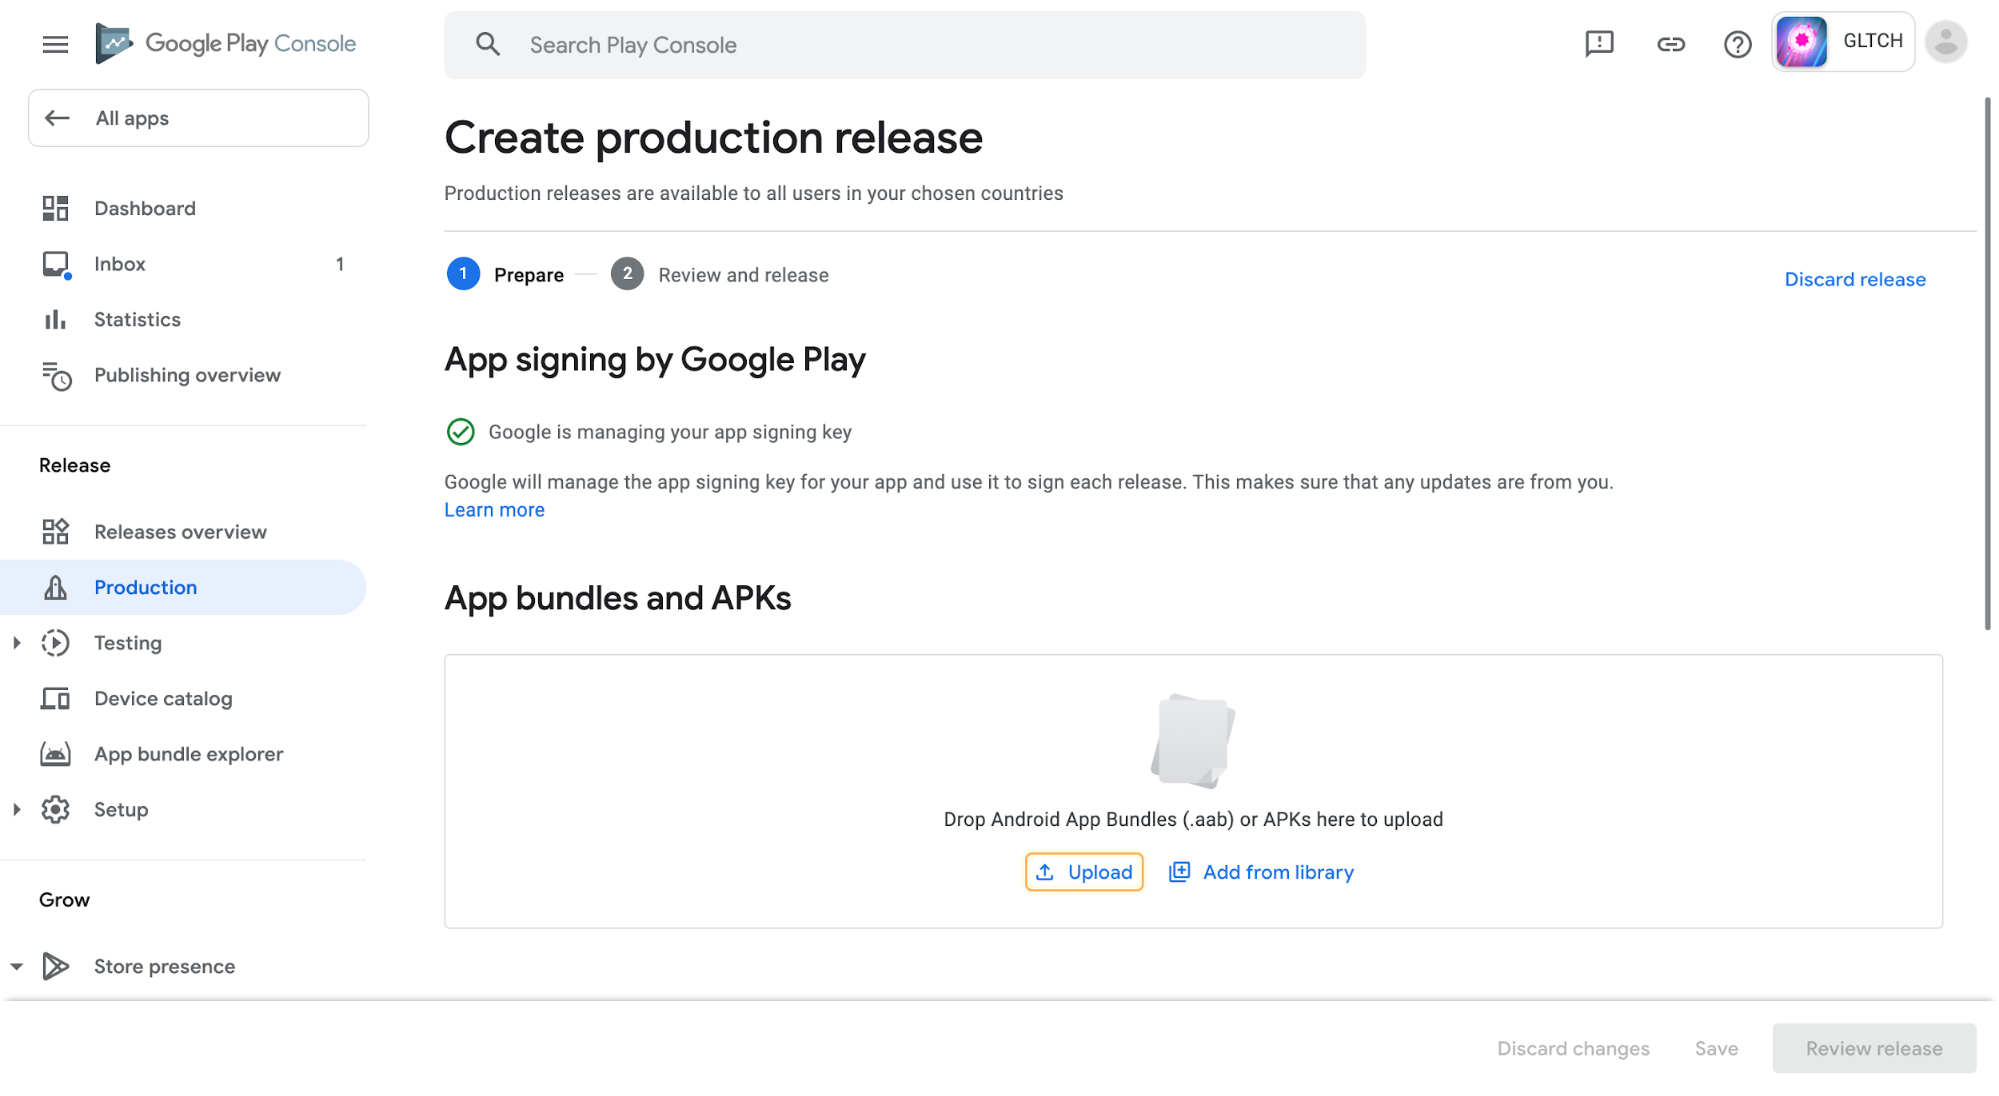1999x1096 pixels.
Task: Click the search magnifier icon
Action: [487, 44]
